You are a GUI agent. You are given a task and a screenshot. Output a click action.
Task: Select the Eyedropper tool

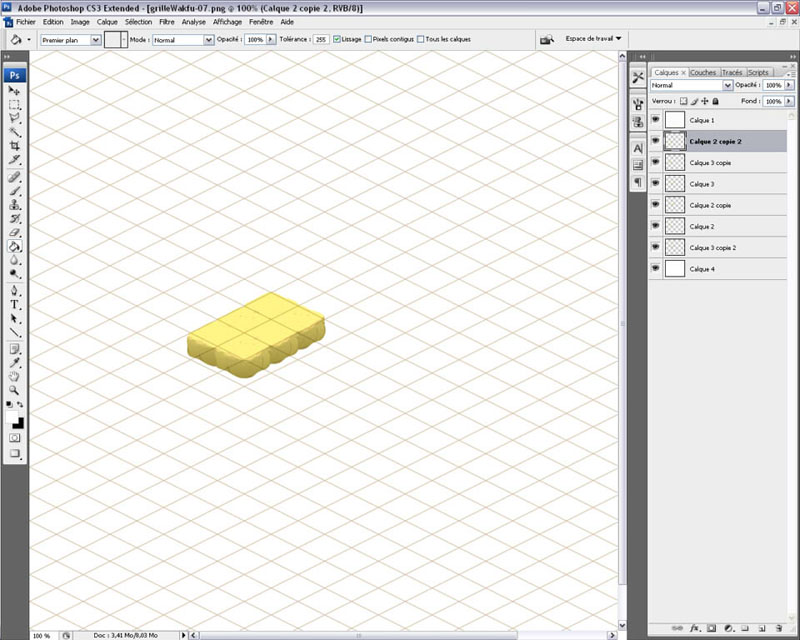tap(14, 363)
